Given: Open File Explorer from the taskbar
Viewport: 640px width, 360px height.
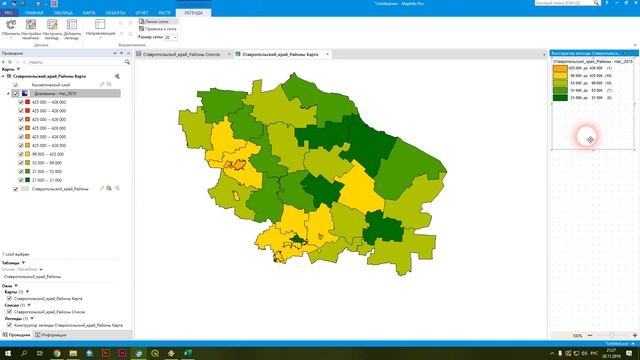Looking at the screenshot, I should 73,353.
